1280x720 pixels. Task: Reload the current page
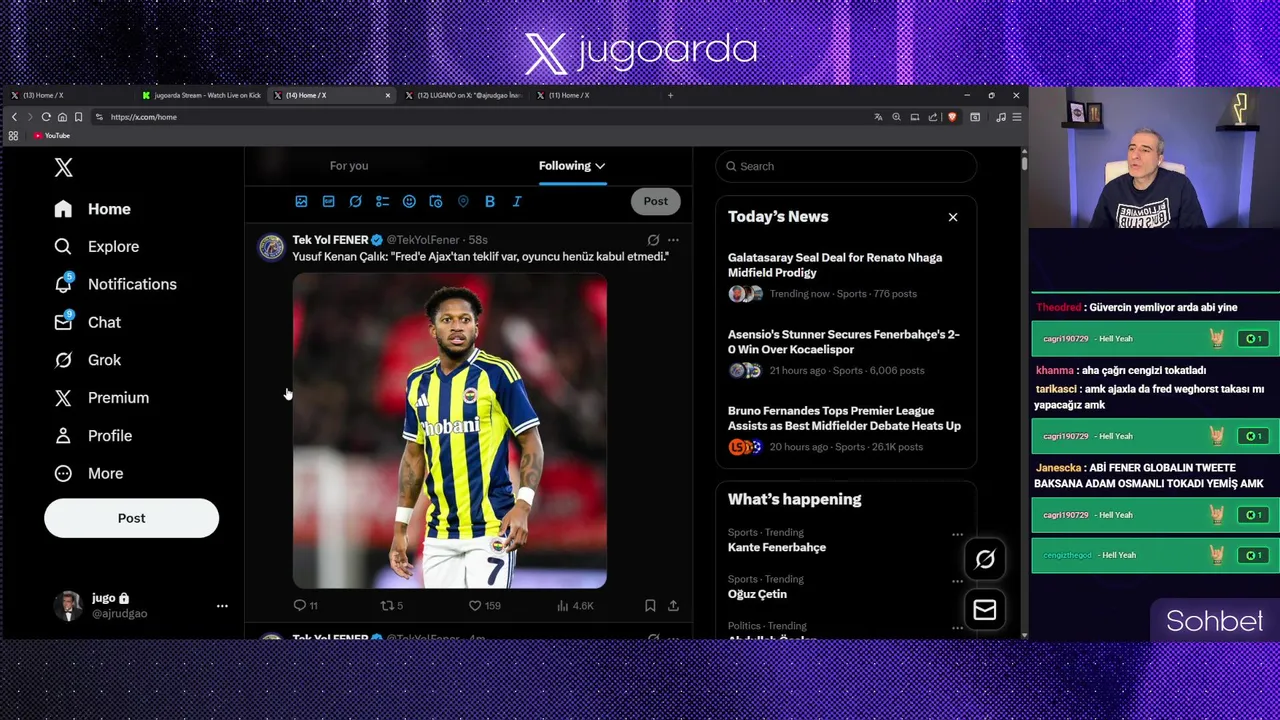click(46, 117)
